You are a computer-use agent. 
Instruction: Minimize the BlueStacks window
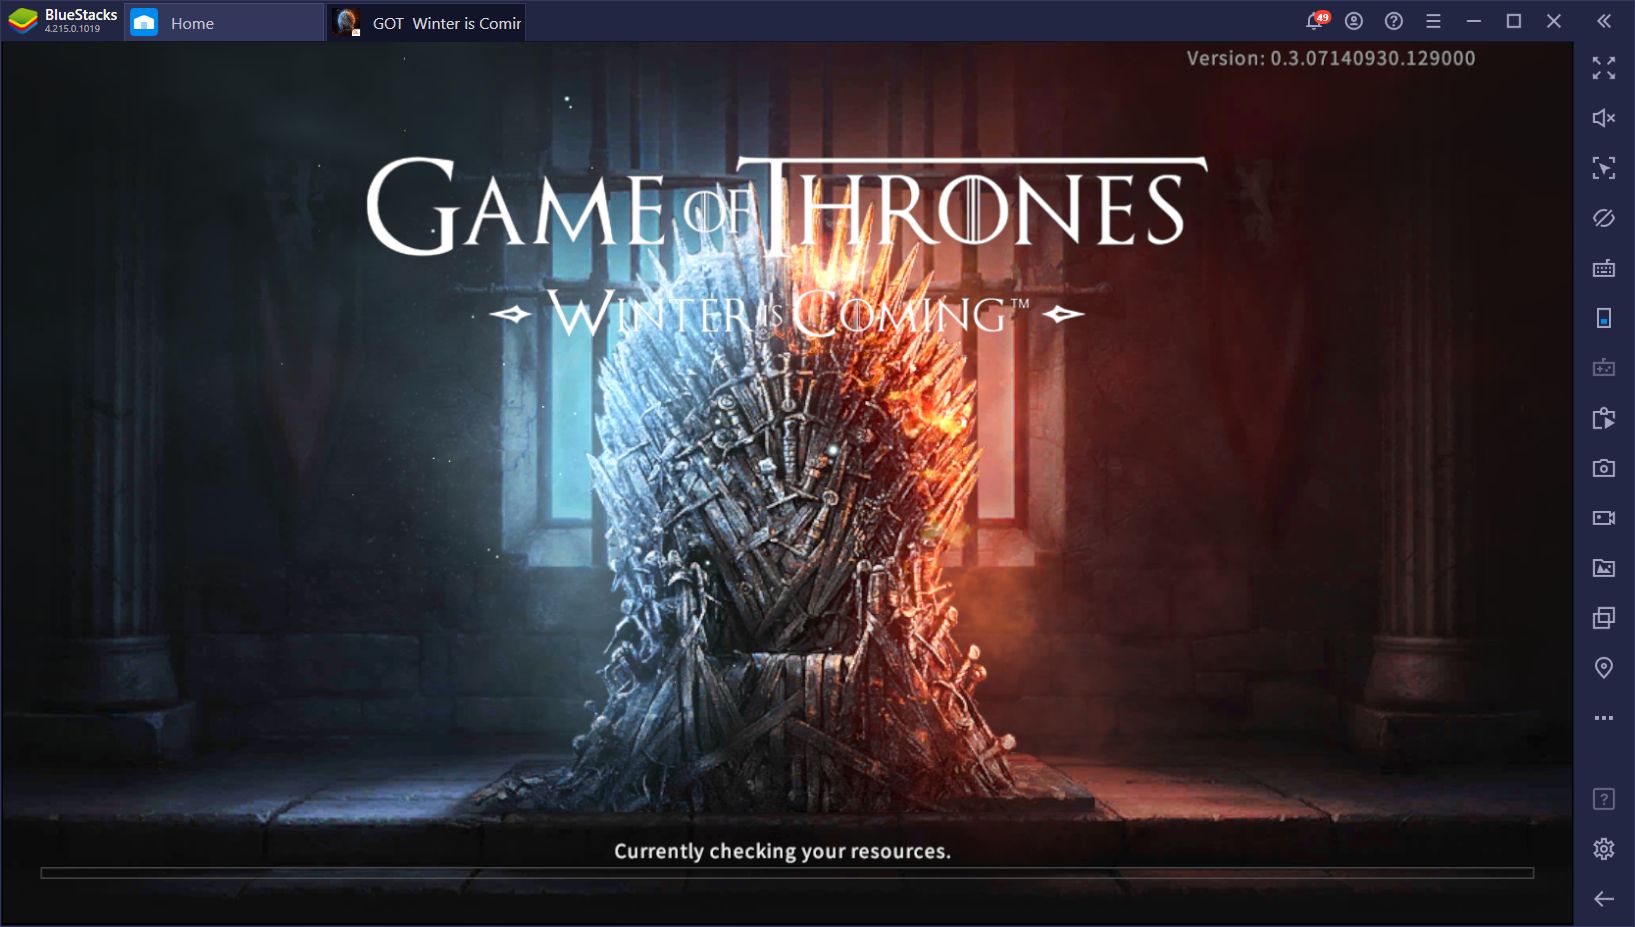pos(1474,21)
